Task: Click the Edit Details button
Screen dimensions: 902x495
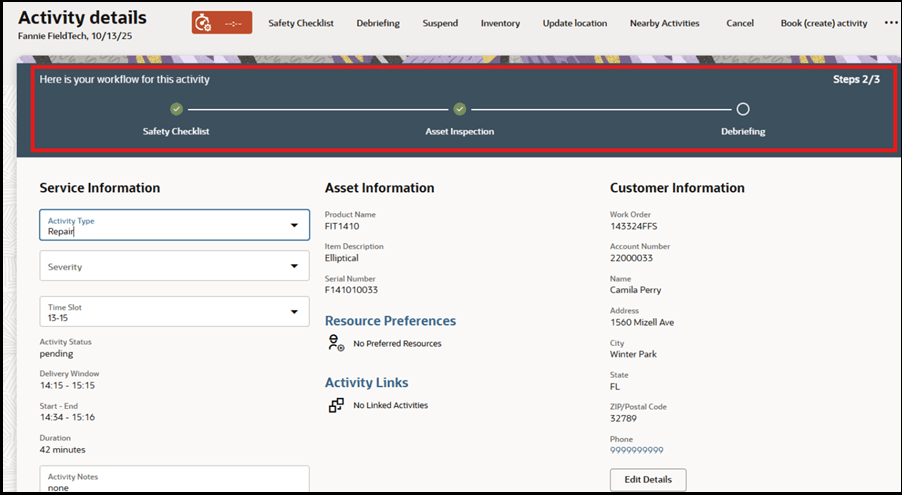Action: [648, 479]
